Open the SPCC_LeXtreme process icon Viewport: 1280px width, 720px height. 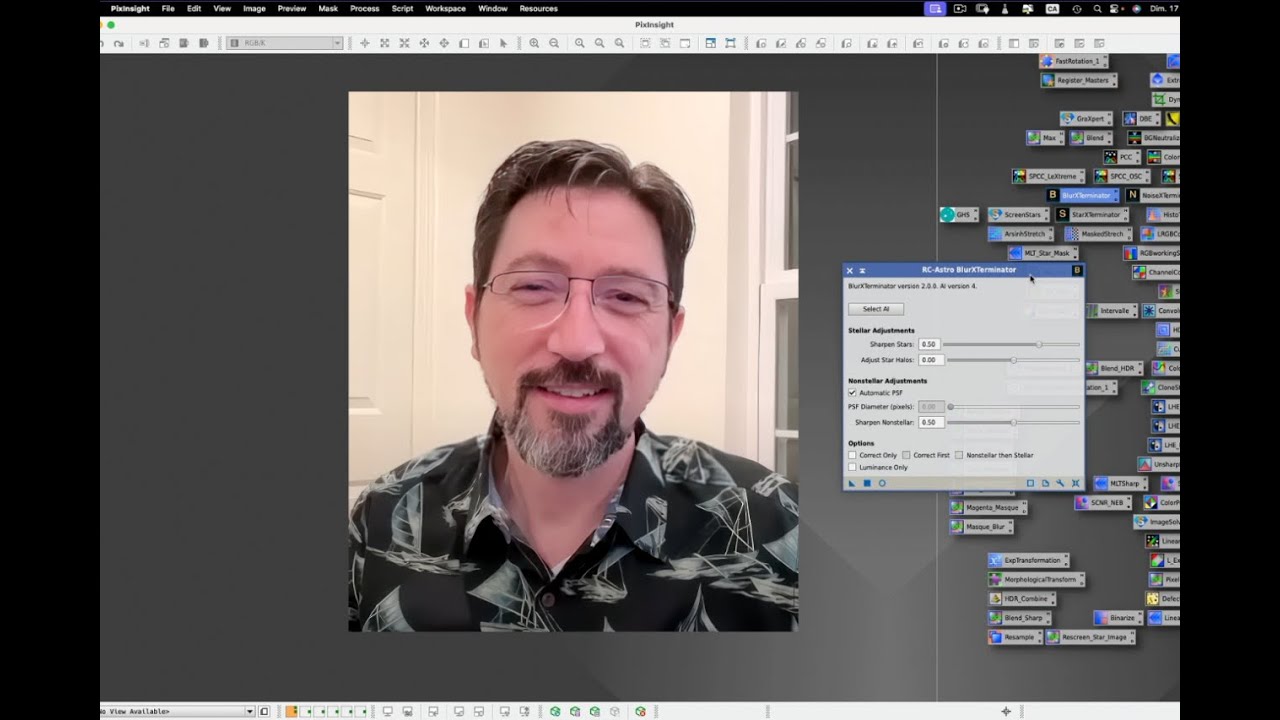1047,176
